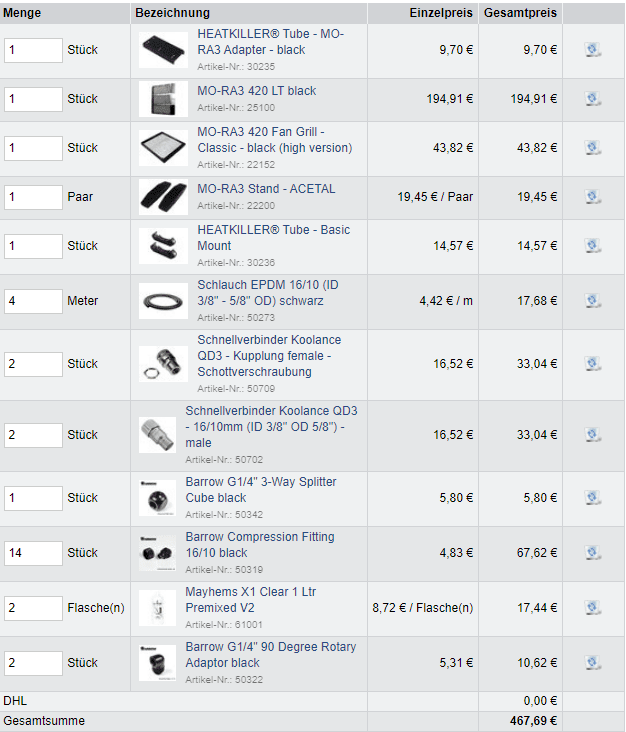This screenshot has height=732, width=626.
Task: Click refresh icon for MO-RA3 420 LT black row
Action: coord(593,99)
